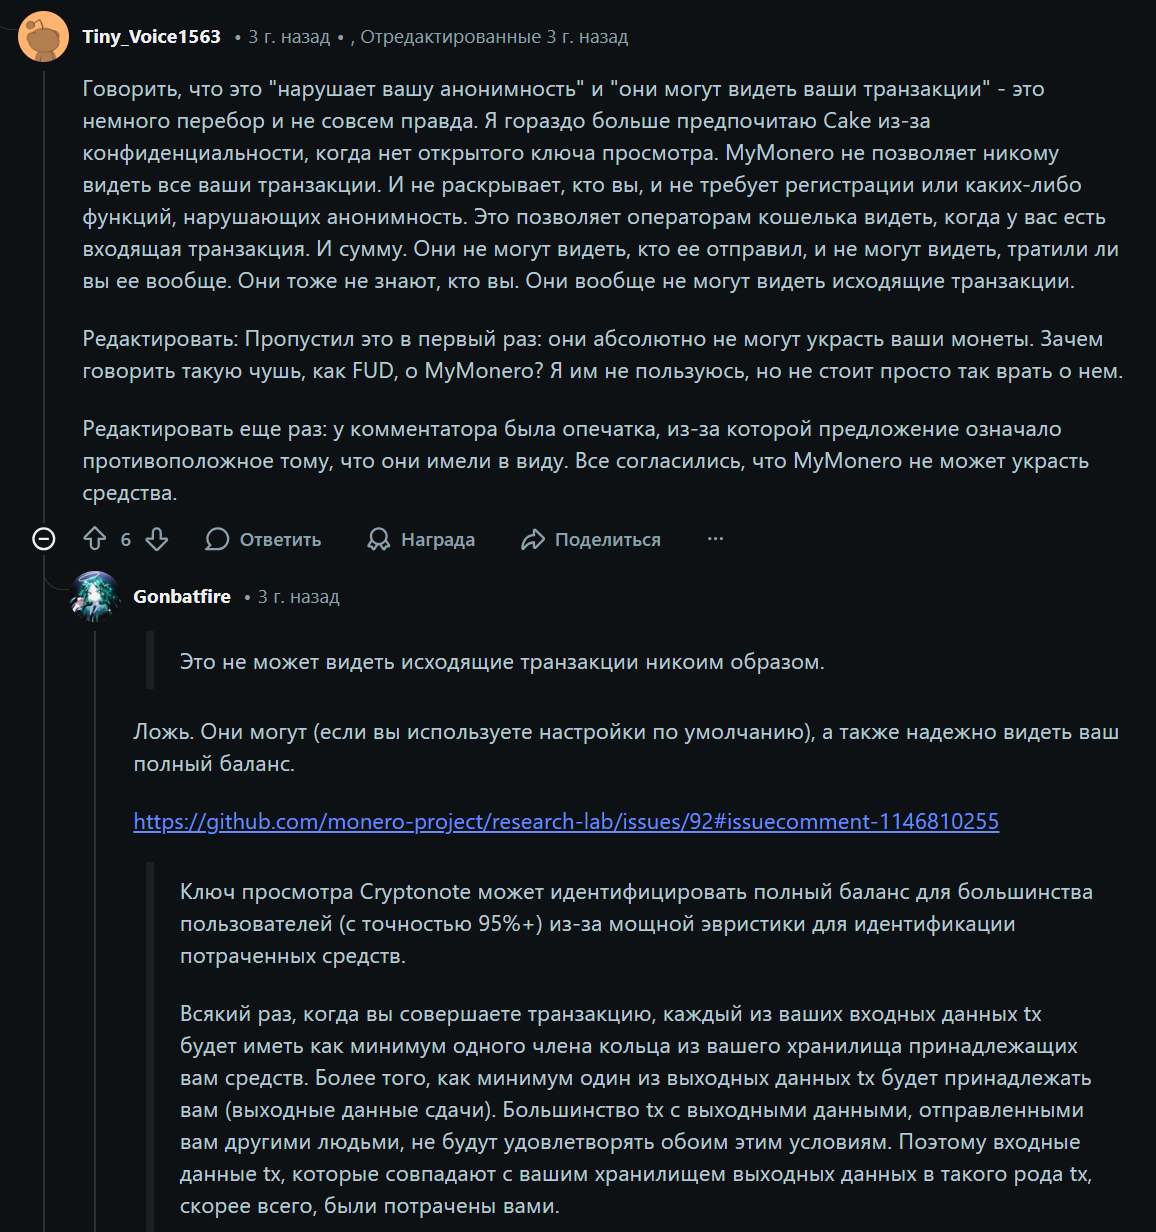
Task: Share the comment with Поделиться
Action: tap(591, 540)
